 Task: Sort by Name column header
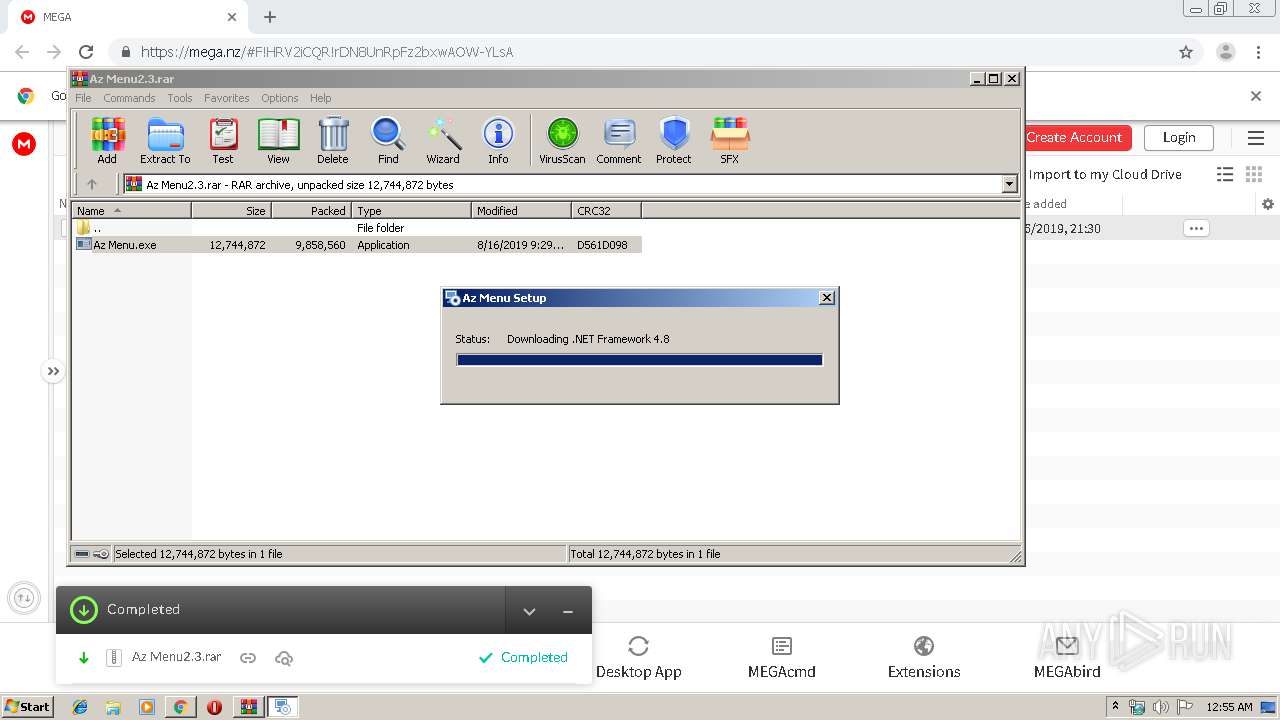[x=132, y=210]
